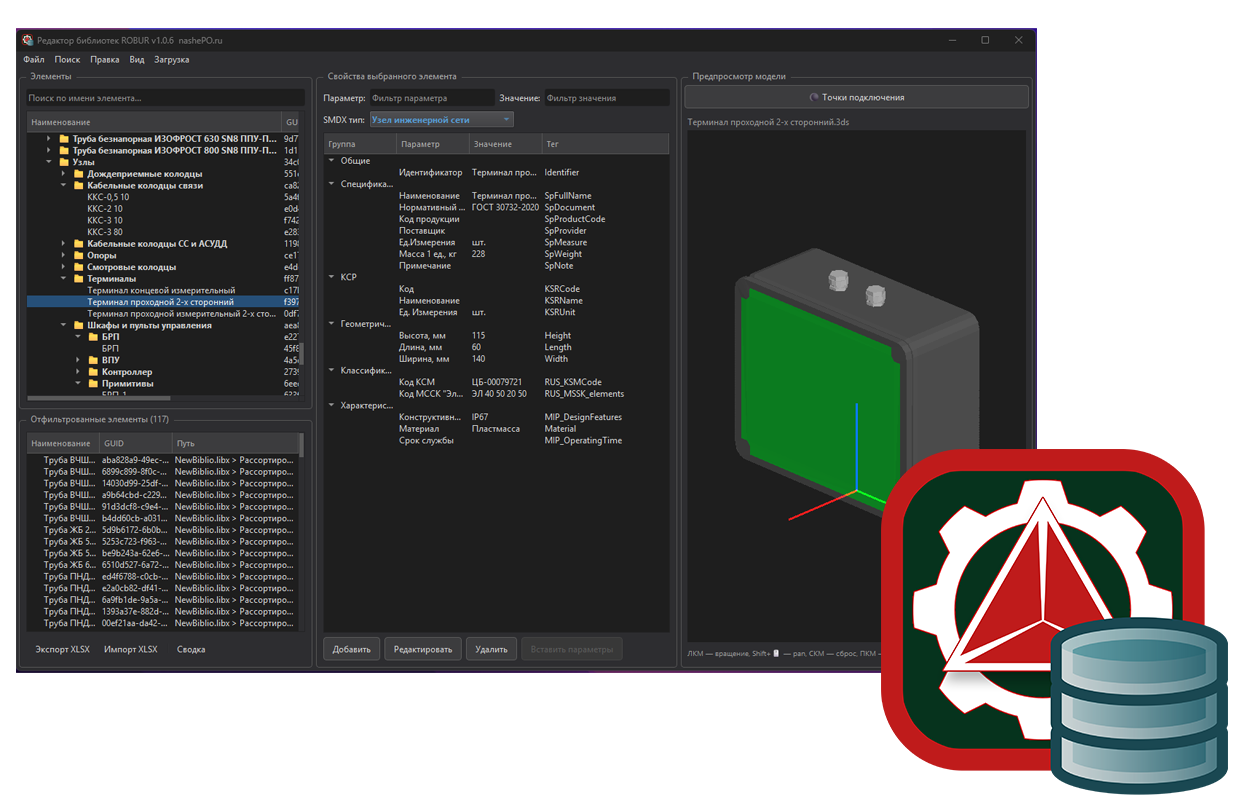Image resolution: width=1256 pixels, height=807 pixels.
Task: Collapse the Геометрич... property group
Action: (332, 323)
